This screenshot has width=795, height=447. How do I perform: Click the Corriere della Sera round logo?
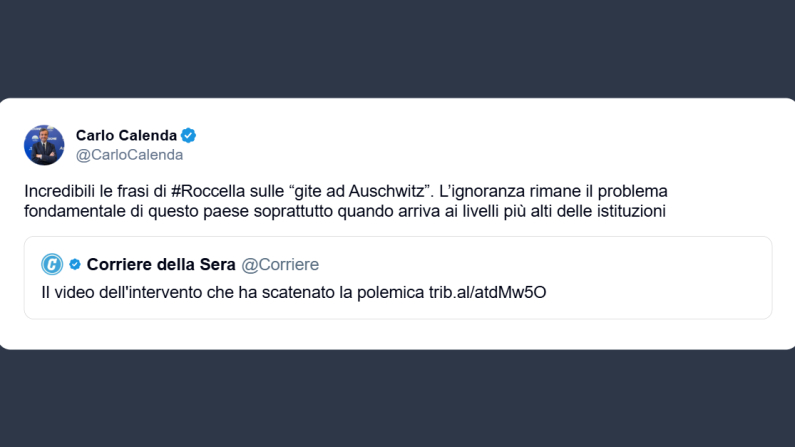(52, 264)
